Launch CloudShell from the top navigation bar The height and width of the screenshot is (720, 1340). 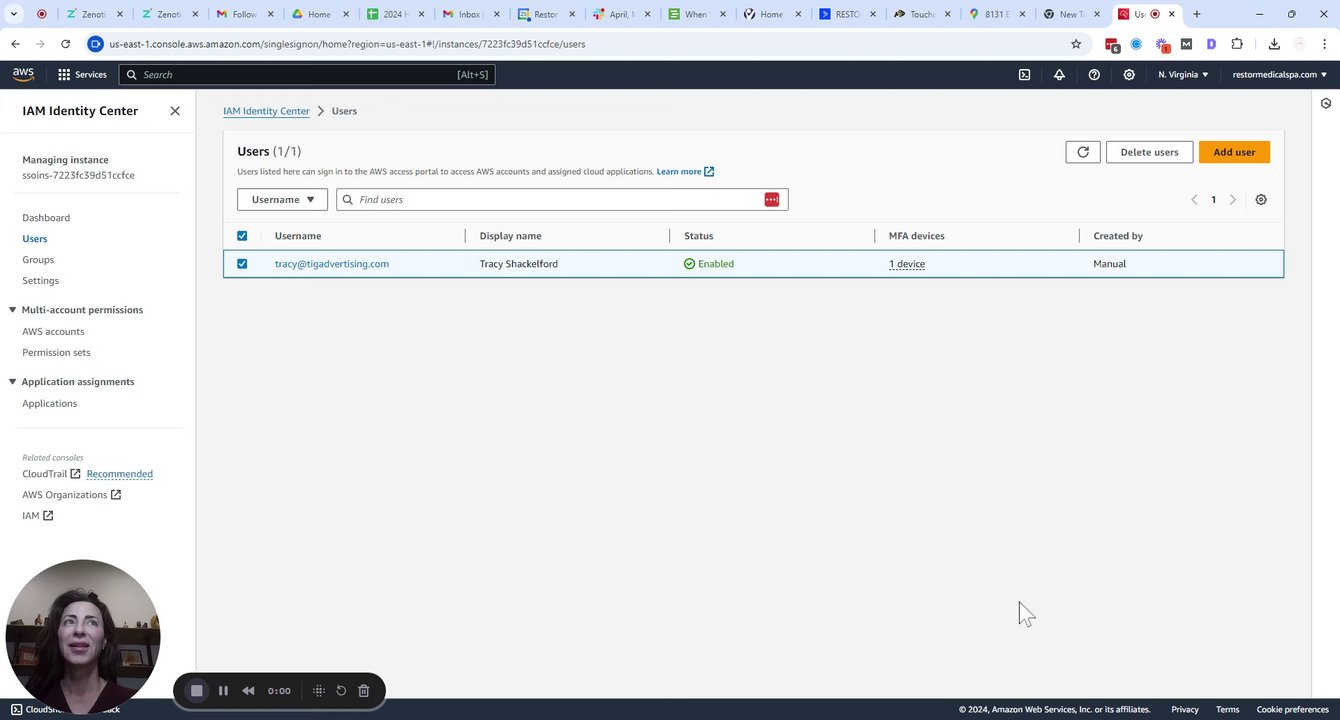[x=1024, y=74]
